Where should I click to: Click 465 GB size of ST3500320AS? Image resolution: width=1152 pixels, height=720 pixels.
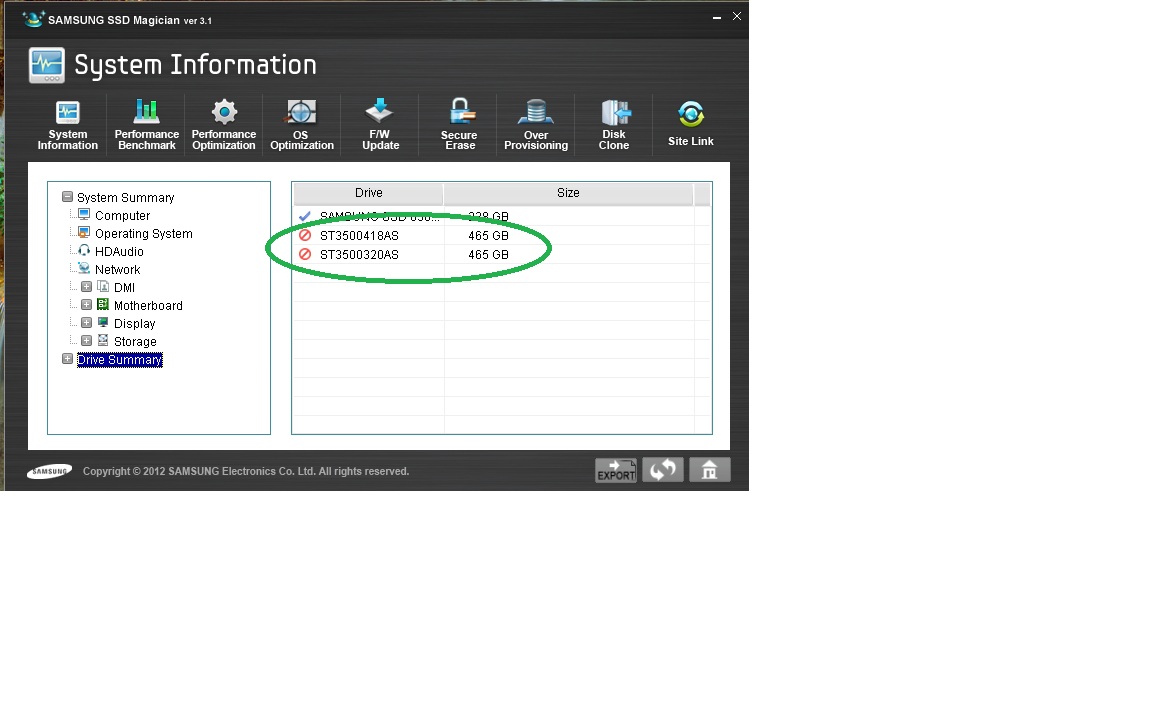point(488,254)
